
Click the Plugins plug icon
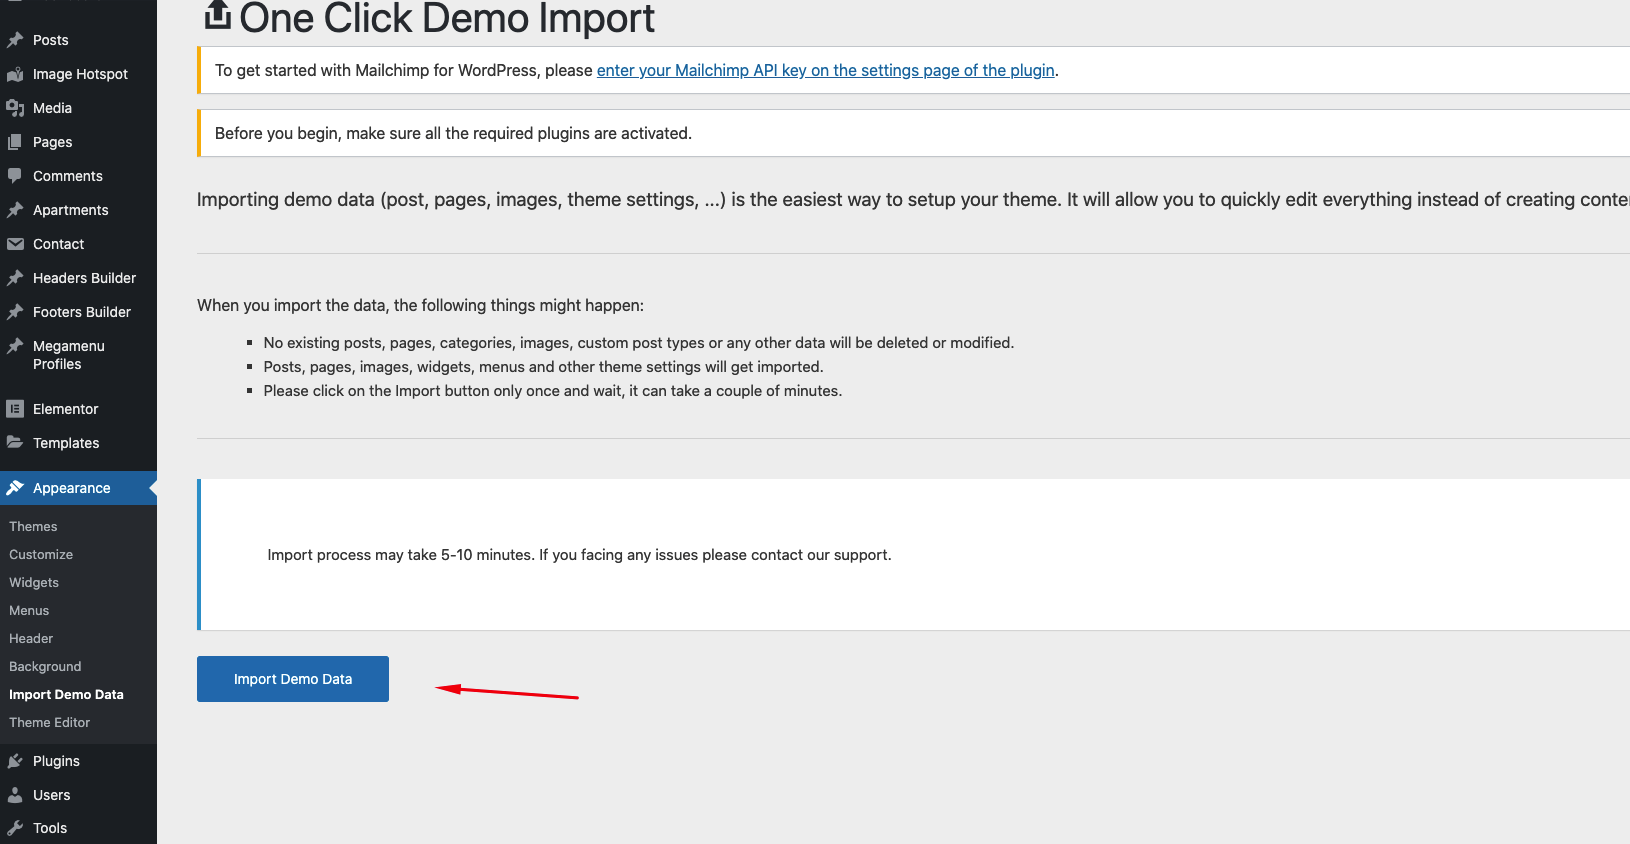click(x=15, y=761)
